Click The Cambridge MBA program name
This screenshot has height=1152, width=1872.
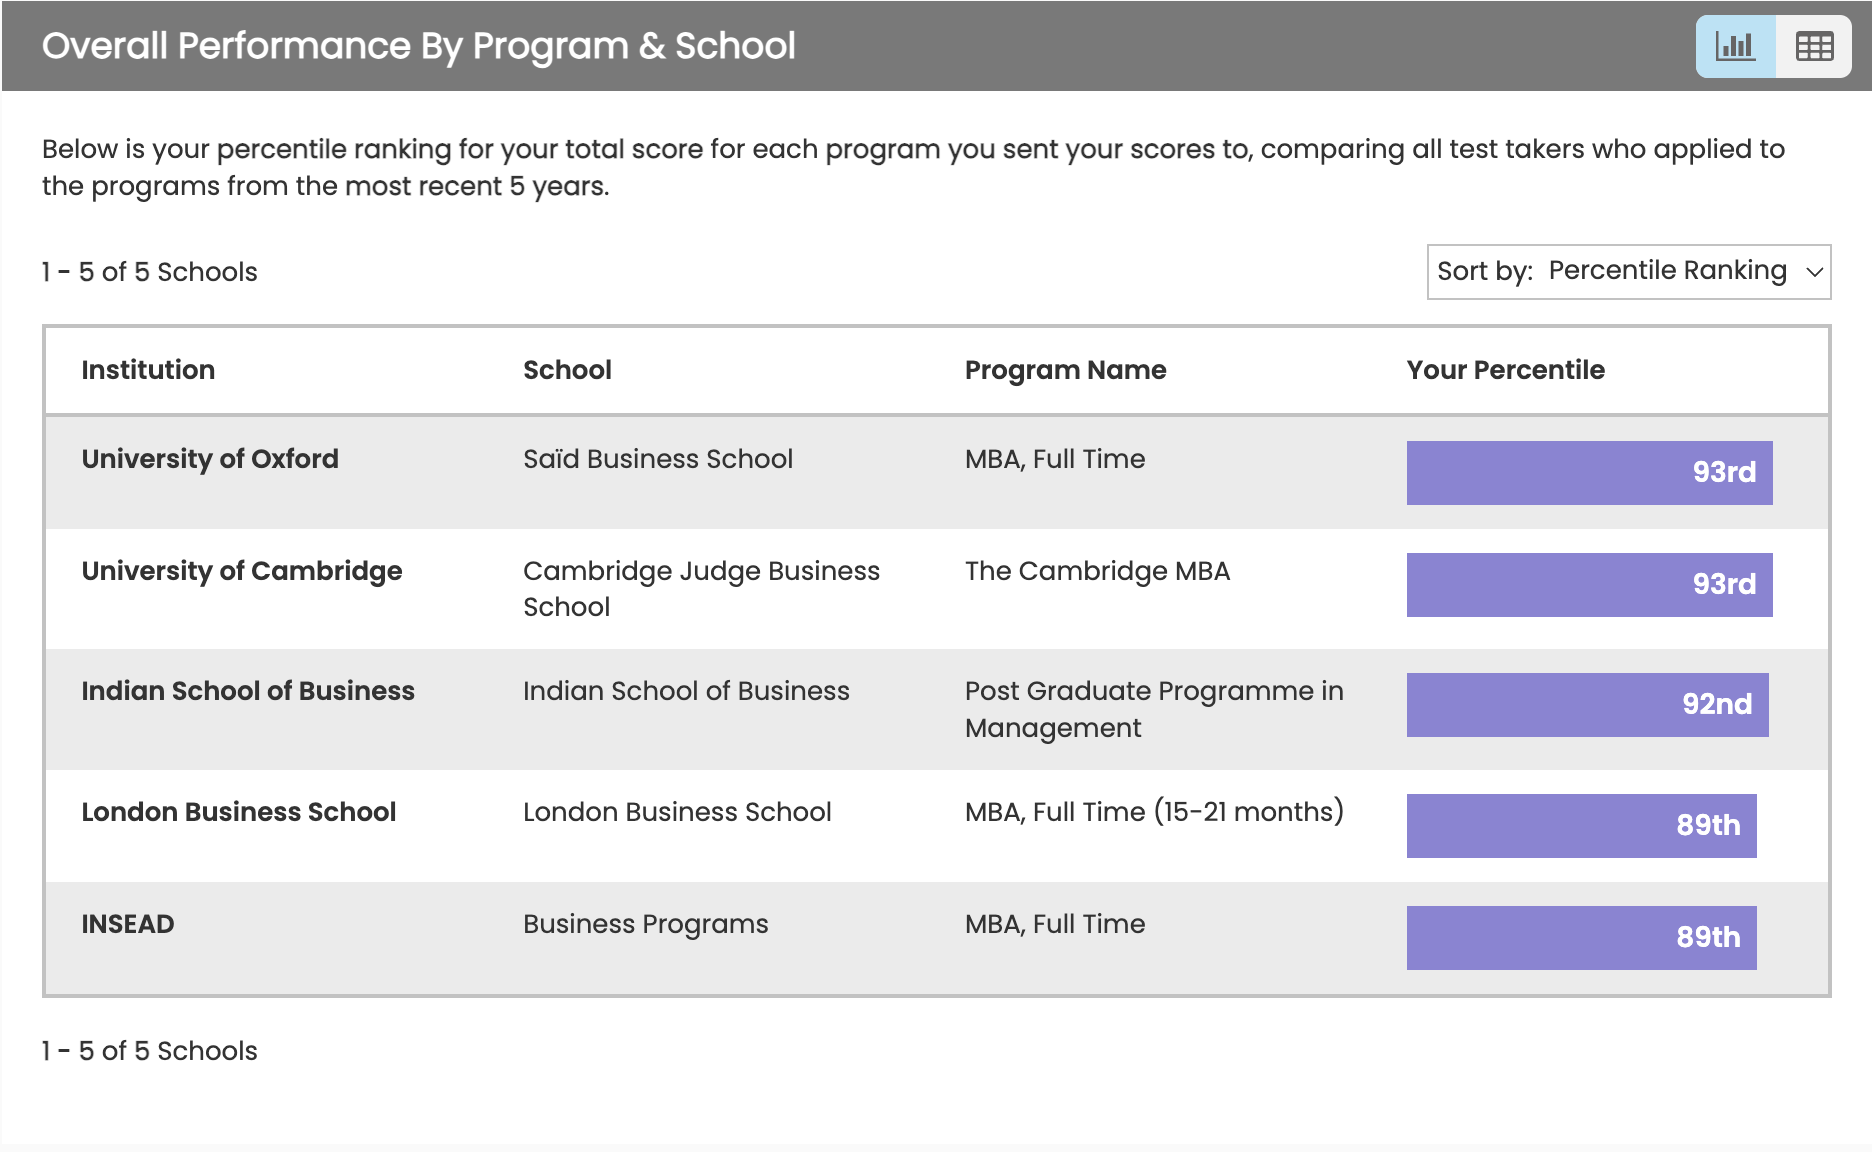tap(1097, 571)
